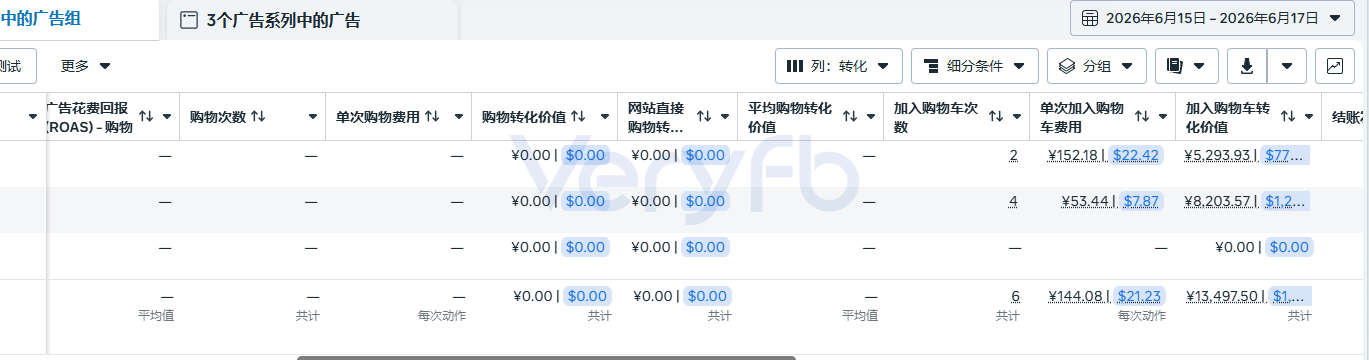
Task: Open the 分组 grouping dropdown
Action: (x=1097, y=66)
